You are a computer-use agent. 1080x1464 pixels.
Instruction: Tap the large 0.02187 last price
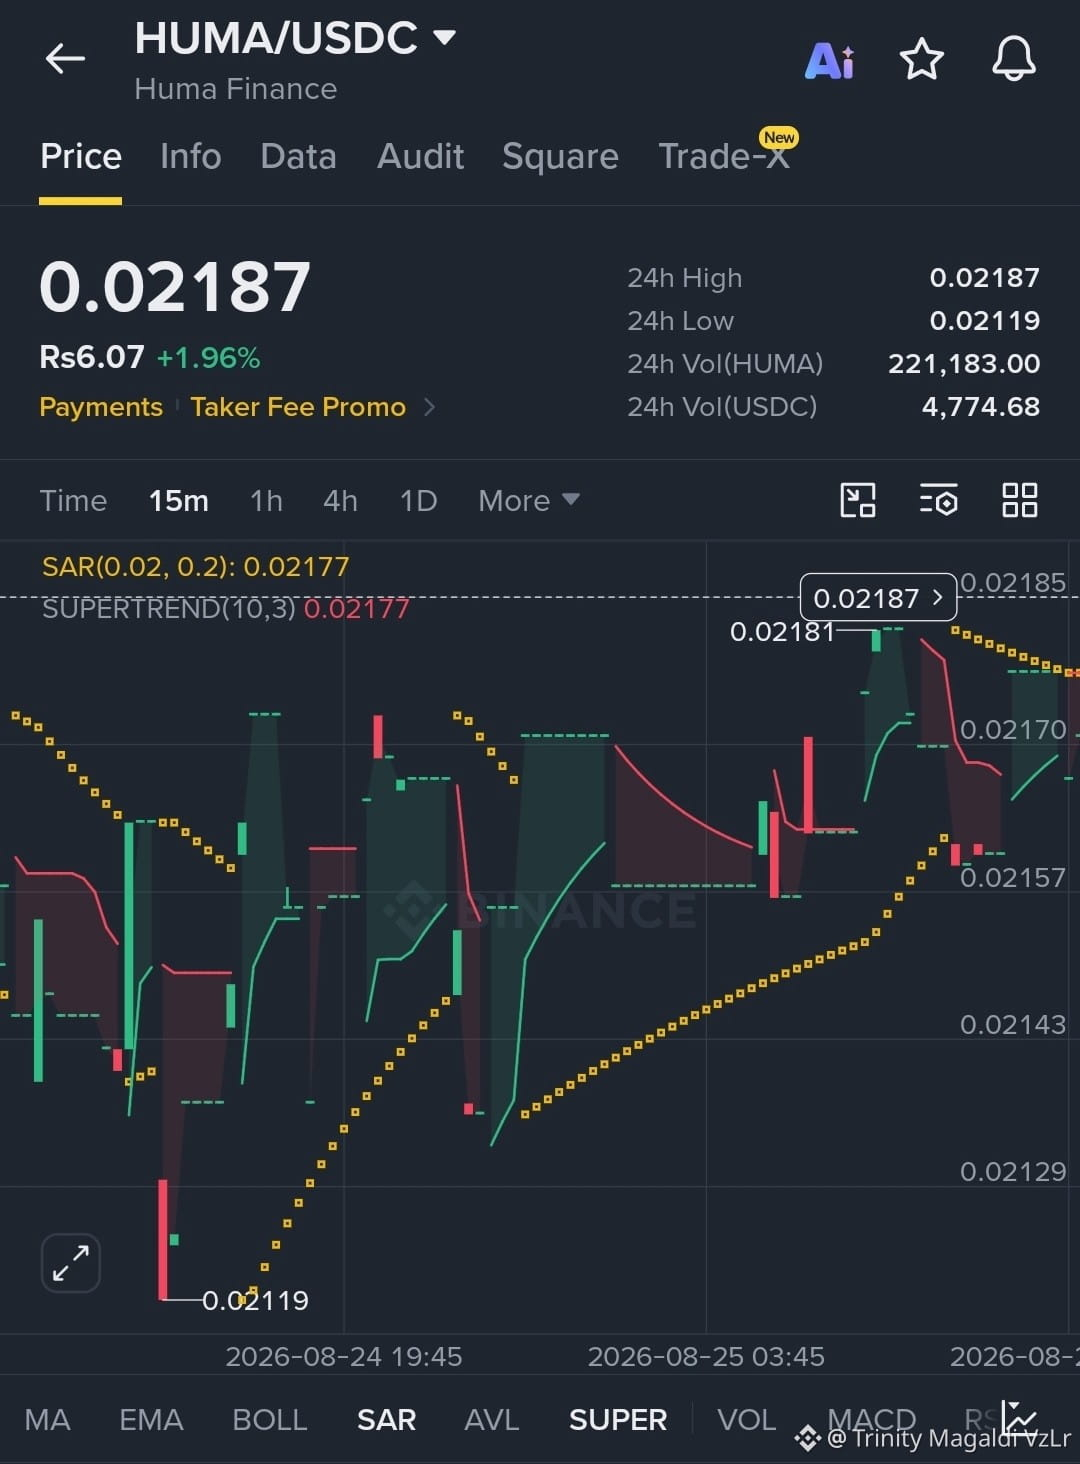click(x=175, y=287)
